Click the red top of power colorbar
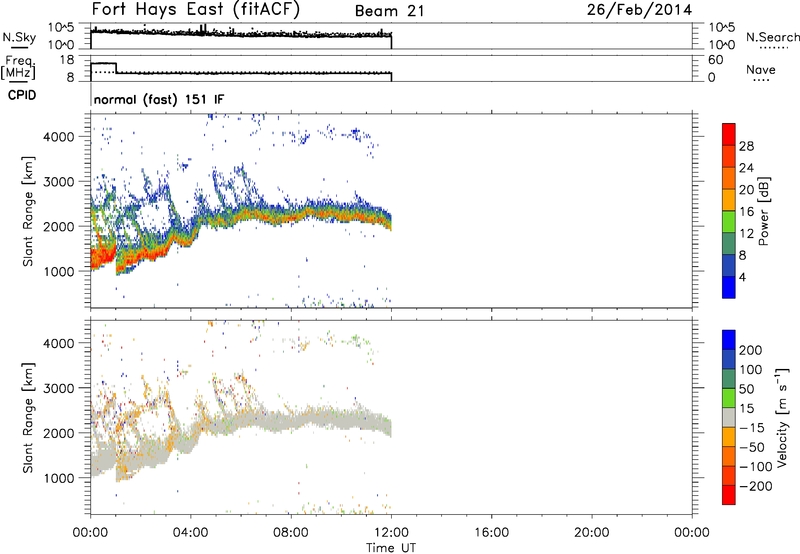 (x=729, y=134)
